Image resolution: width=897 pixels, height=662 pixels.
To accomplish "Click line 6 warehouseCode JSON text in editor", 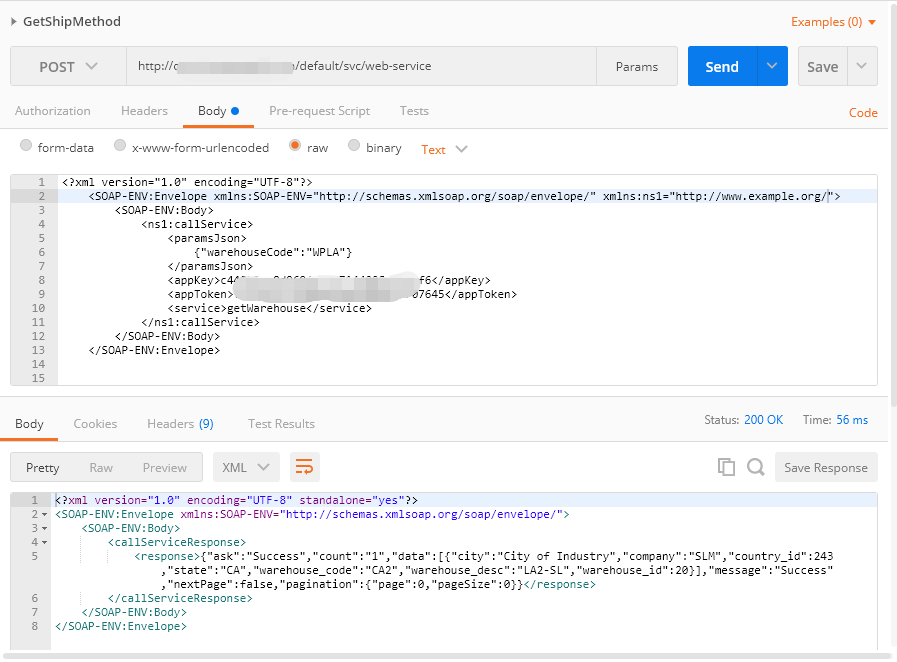I will (x=273, y=252).
